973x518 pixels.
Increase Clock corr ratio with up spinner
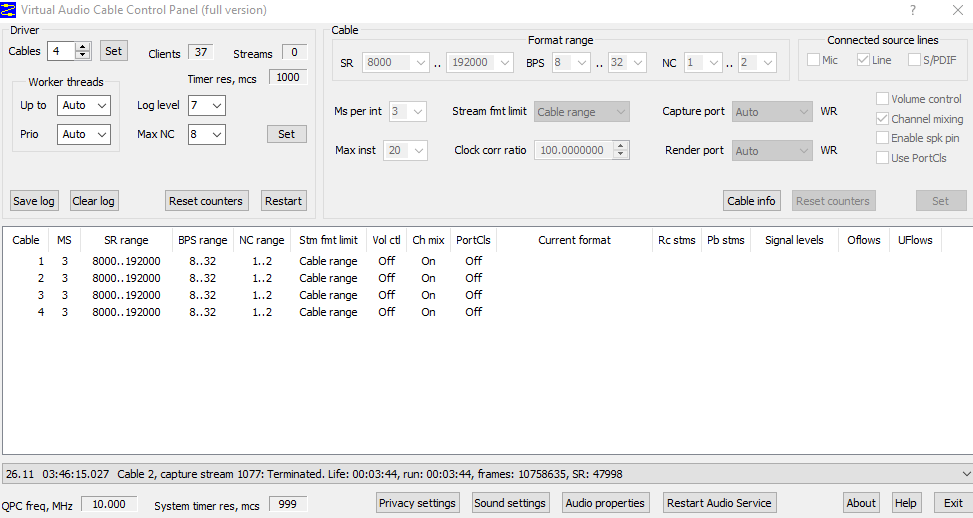point(621,146)
